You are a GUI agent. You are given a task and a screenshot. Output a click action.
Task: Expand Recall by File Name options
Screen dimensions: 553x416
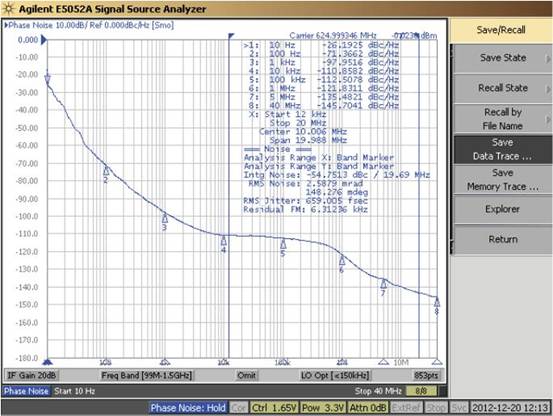tap(503, 119)
